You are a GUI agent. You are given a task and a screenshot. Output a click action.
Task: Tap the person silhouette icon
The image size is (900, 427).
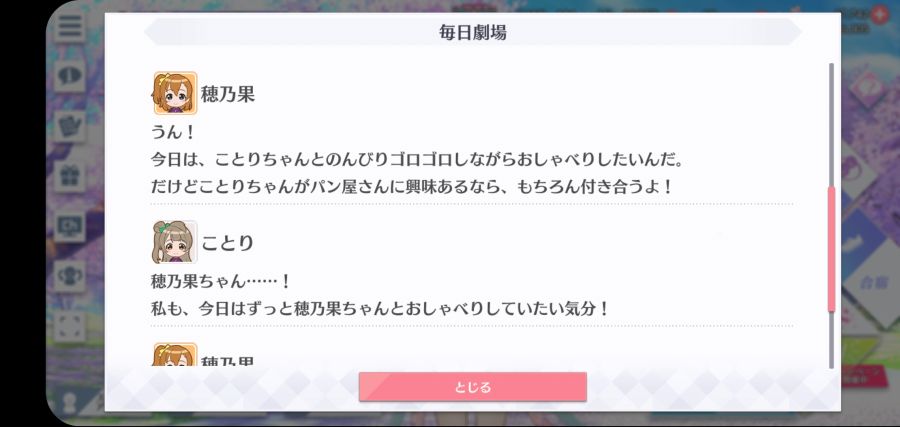[69, 402]
